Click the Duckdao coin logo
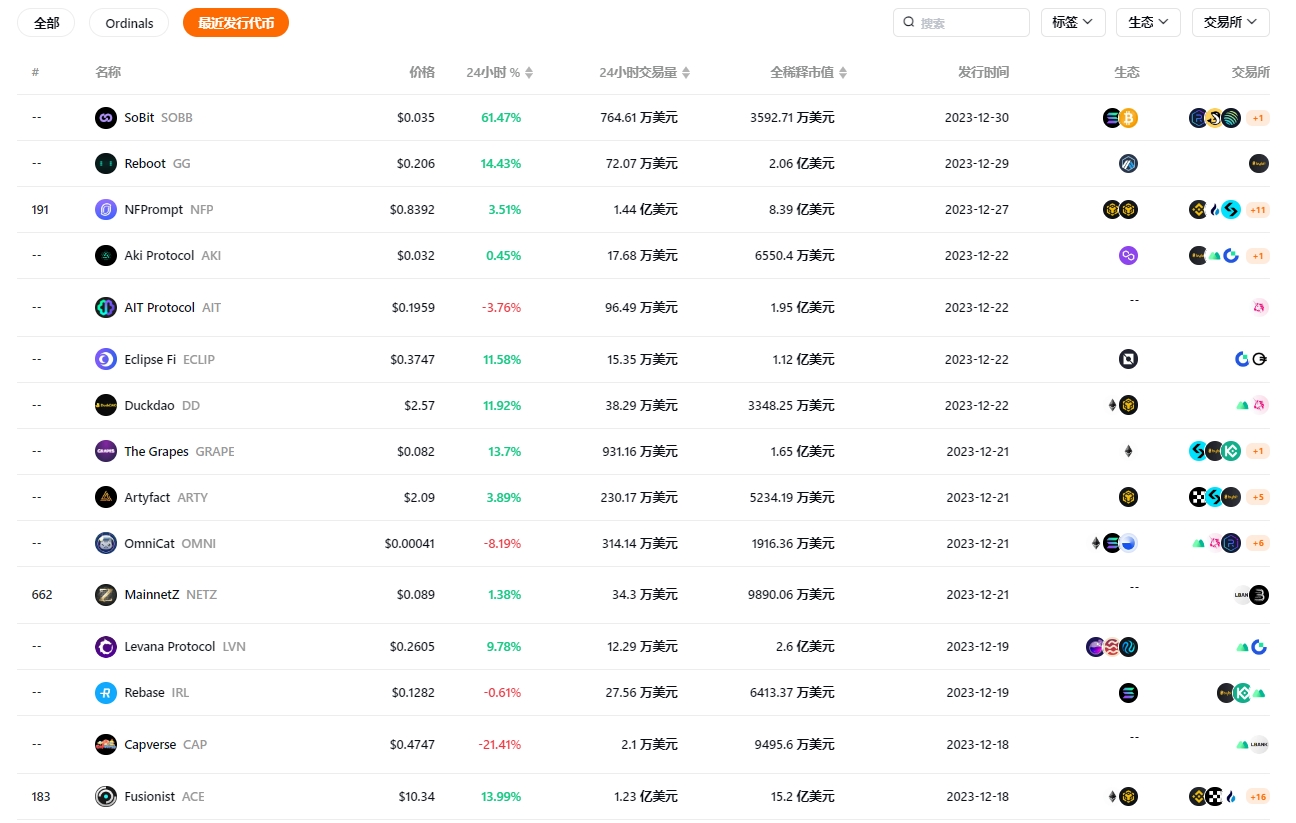Viewport: 1296px width, 823px height. coord(106,406)
